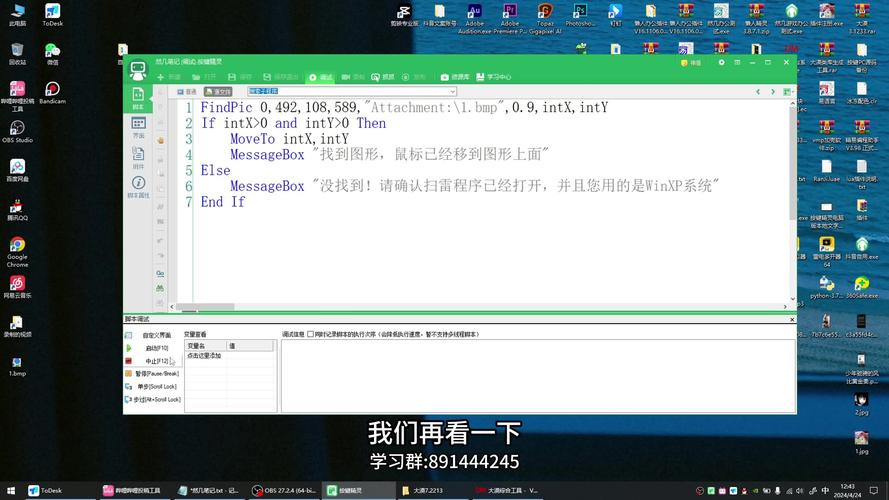Click the robot logo in the title bar
Screen dimensions: 889x500
coord(138,70)
